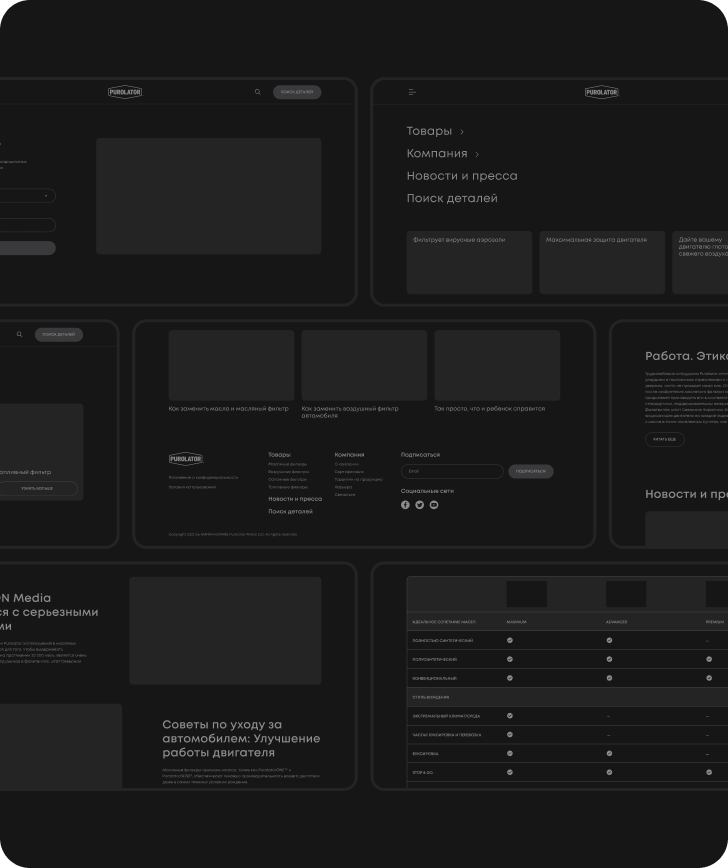Open Компания in the main menu
Image resolution: width=728 pixels, height=868 pixels.
[437, 153]
